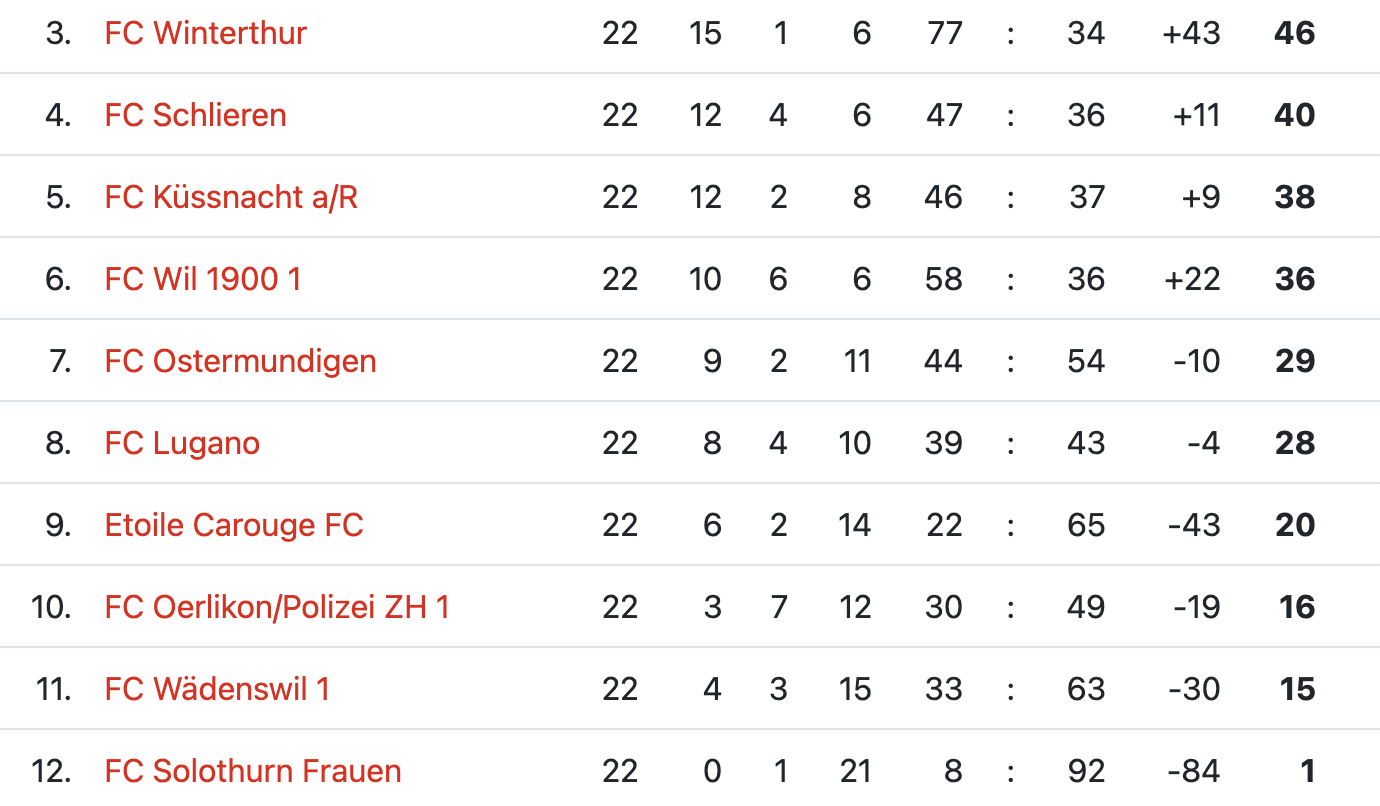The height and width of the screenshot is (806, 1380).
Task: Open the FC Solothurn Frauen link
Action: 253,771
